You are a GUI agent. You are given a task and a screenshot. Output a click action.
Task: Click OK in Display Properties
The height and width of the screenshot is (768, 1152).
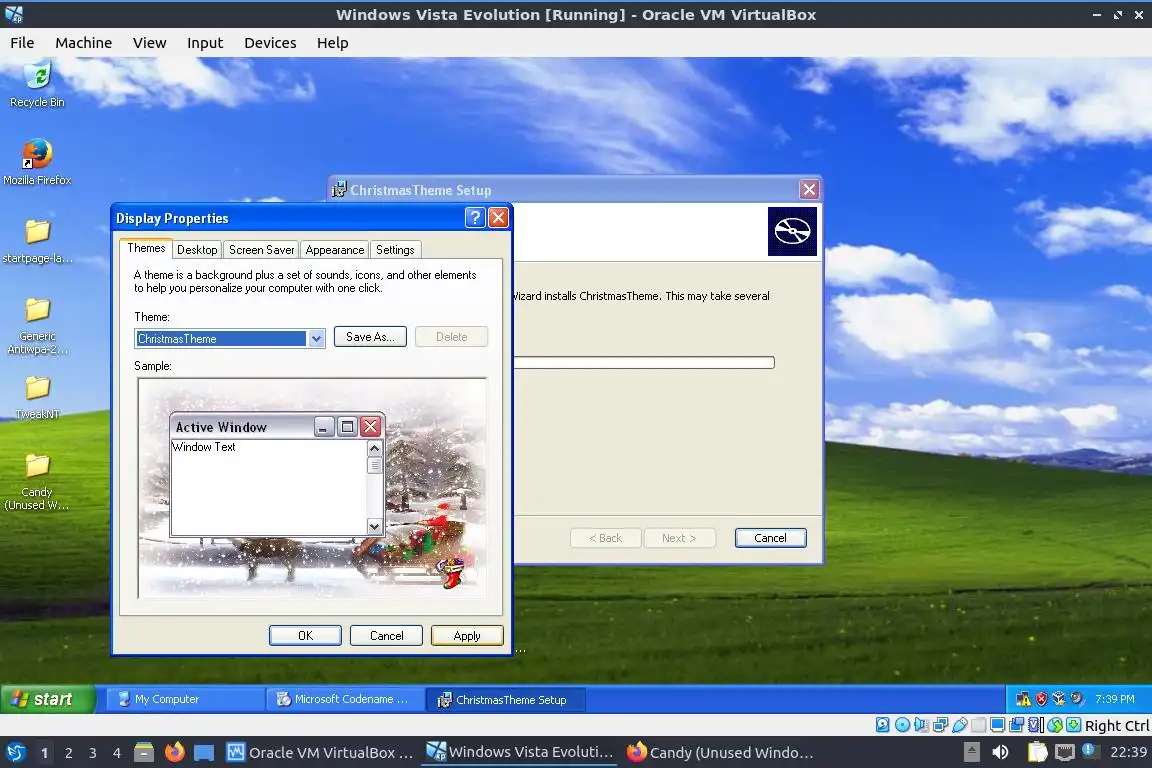pyautogui.click(x=305, y=636)
